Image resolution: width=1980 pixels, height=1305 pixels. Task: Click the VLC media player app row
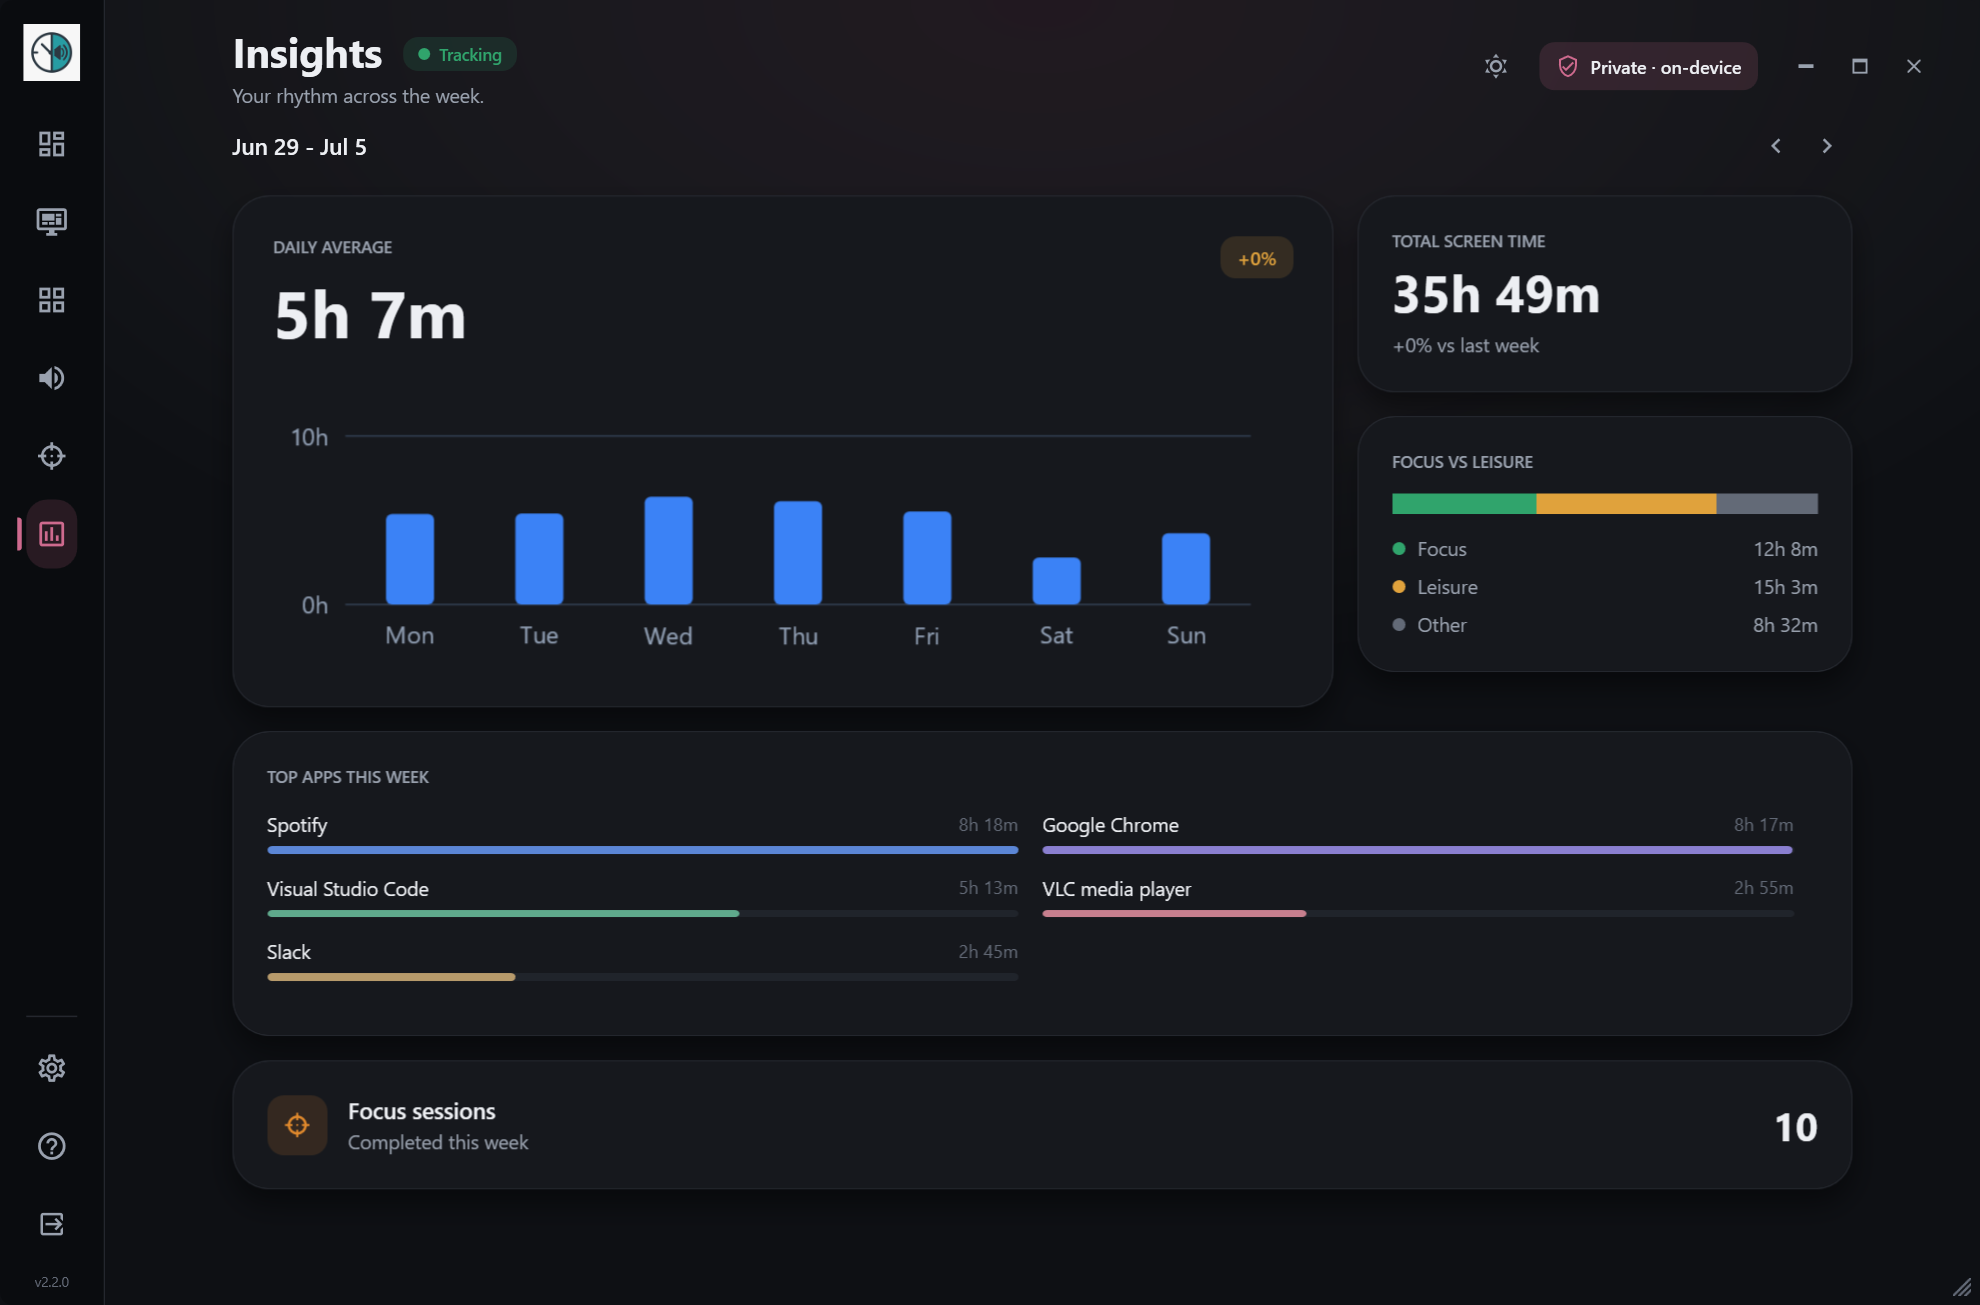point(1418,897)
